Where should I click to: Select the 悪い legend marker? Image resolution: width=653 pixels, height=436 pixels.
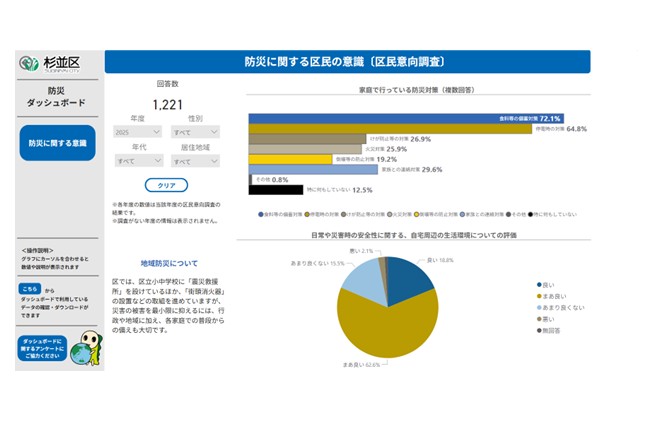tap(538, 319)
